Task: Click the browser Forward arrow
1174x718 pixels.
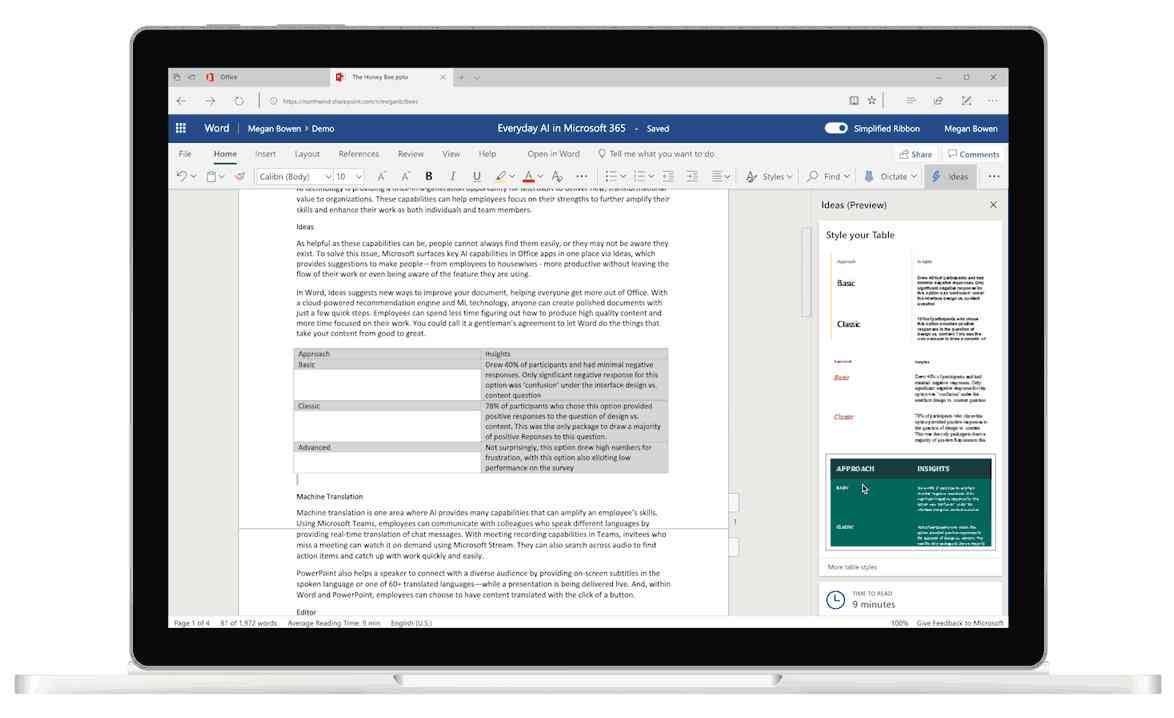Action: pyautogui.click(x=210, y=100)
